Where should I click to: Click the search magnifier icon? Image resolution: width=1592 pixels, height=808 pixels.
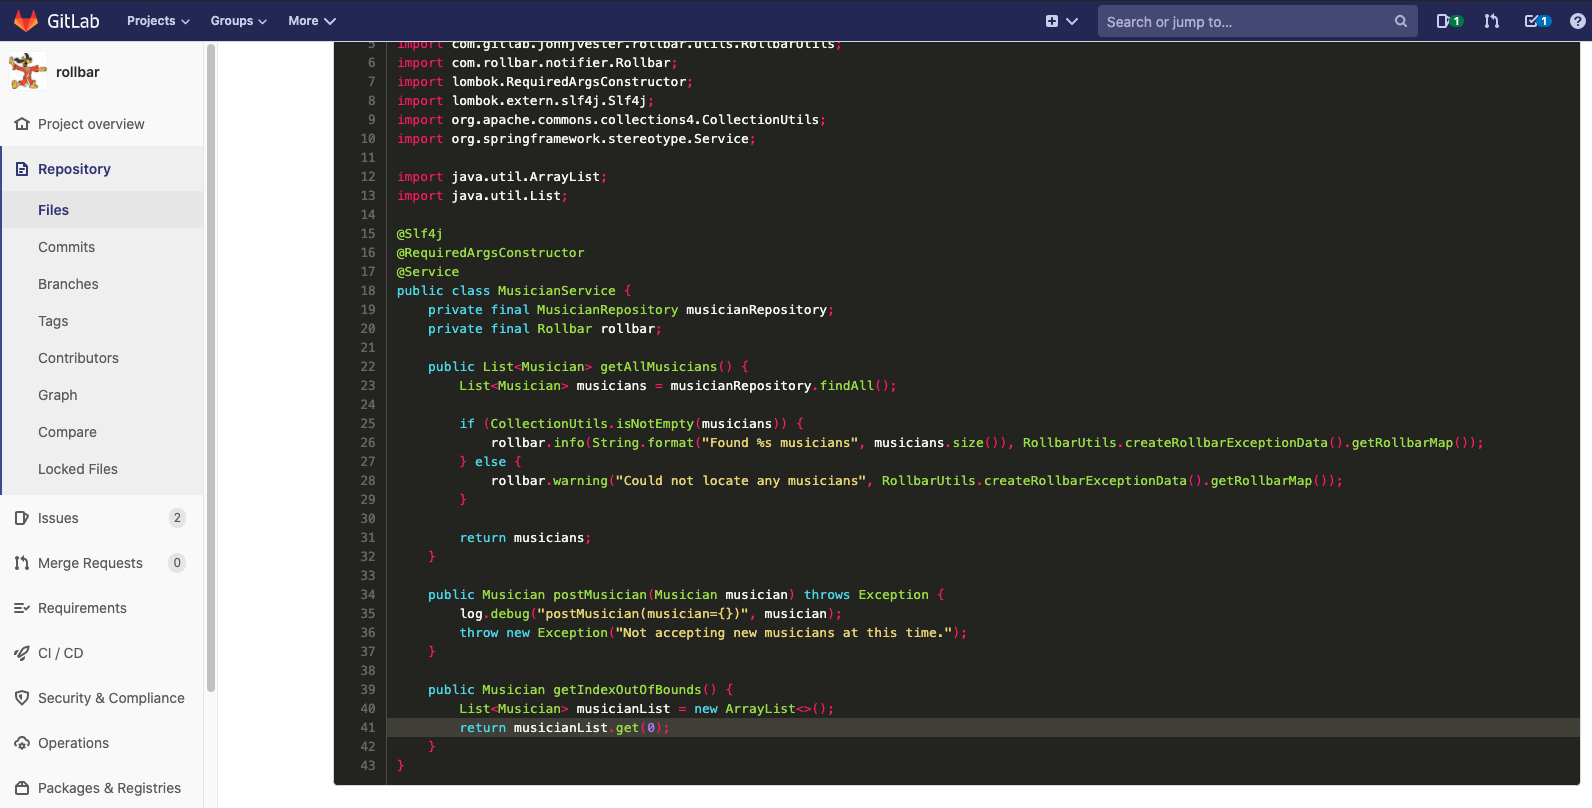pos(1401,21)
